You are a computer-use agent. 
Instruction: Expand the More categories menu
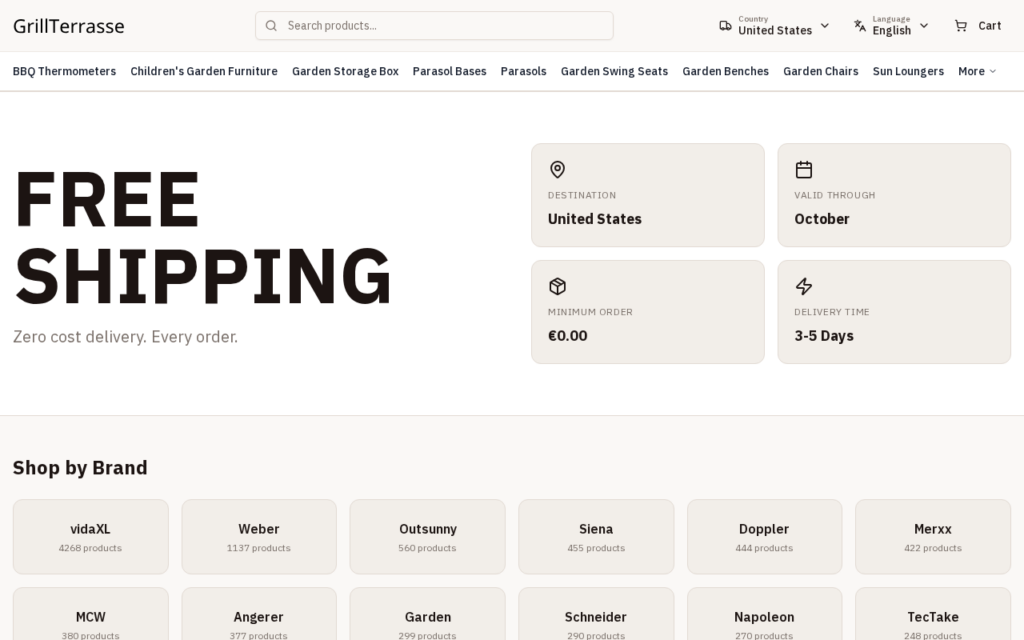(977, 71)
